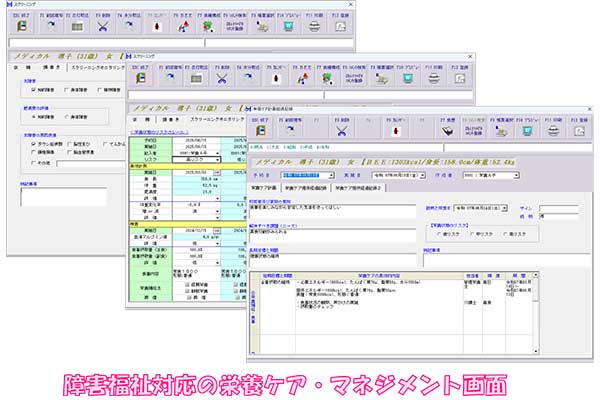Click F7 green icon in middle screening window

point(328,78)
